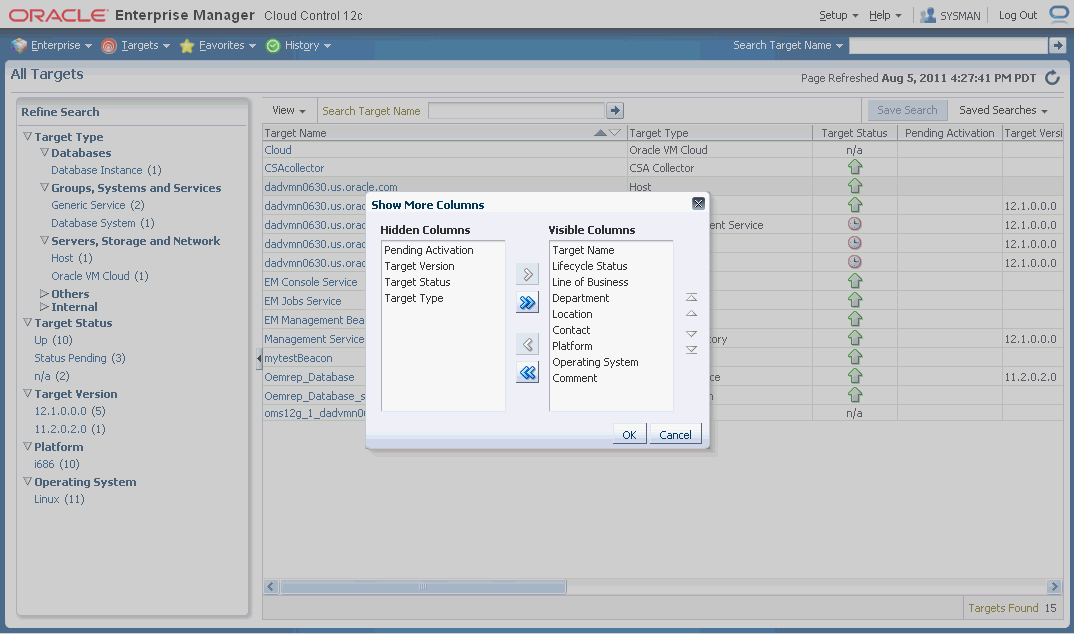Expand the Others tree node
The width and height of the screenshot is (1074, 634).
click(45, 293)
